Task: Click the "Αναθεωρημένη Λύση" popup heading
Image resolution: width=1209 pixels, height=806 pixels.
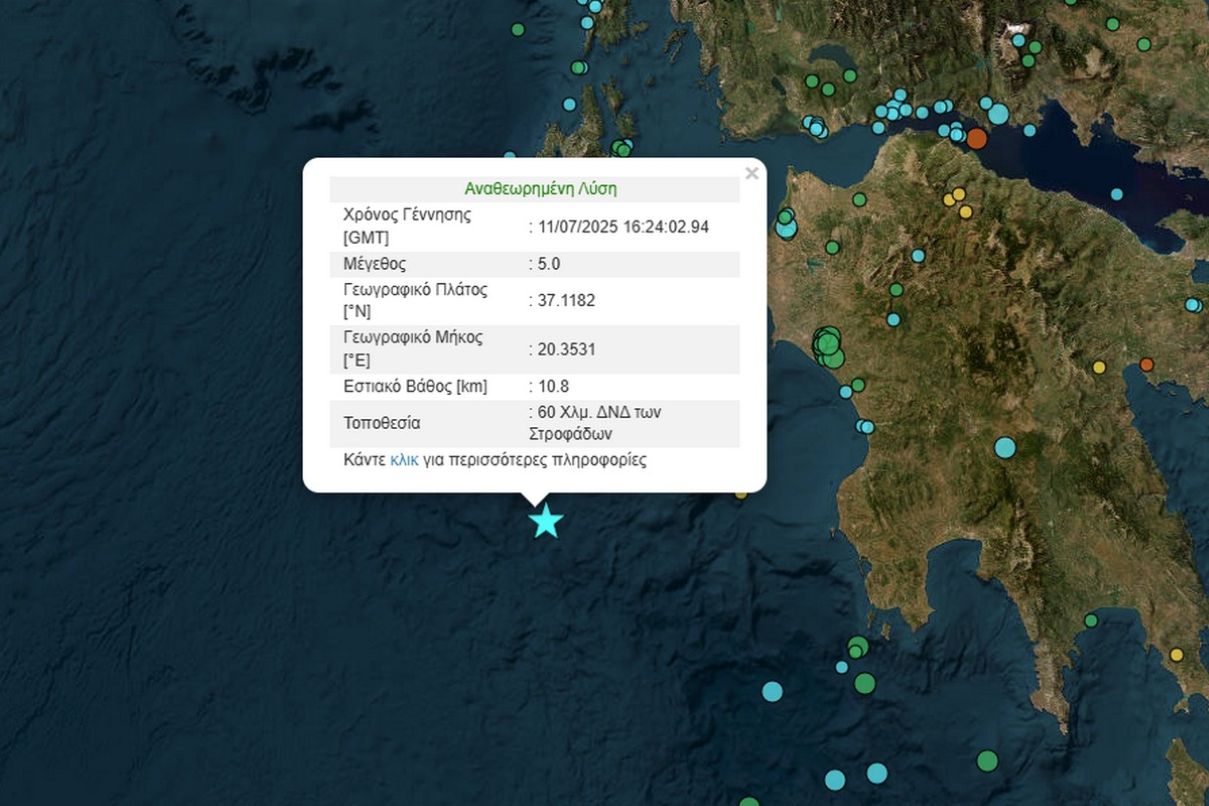Action: point(540,188)
